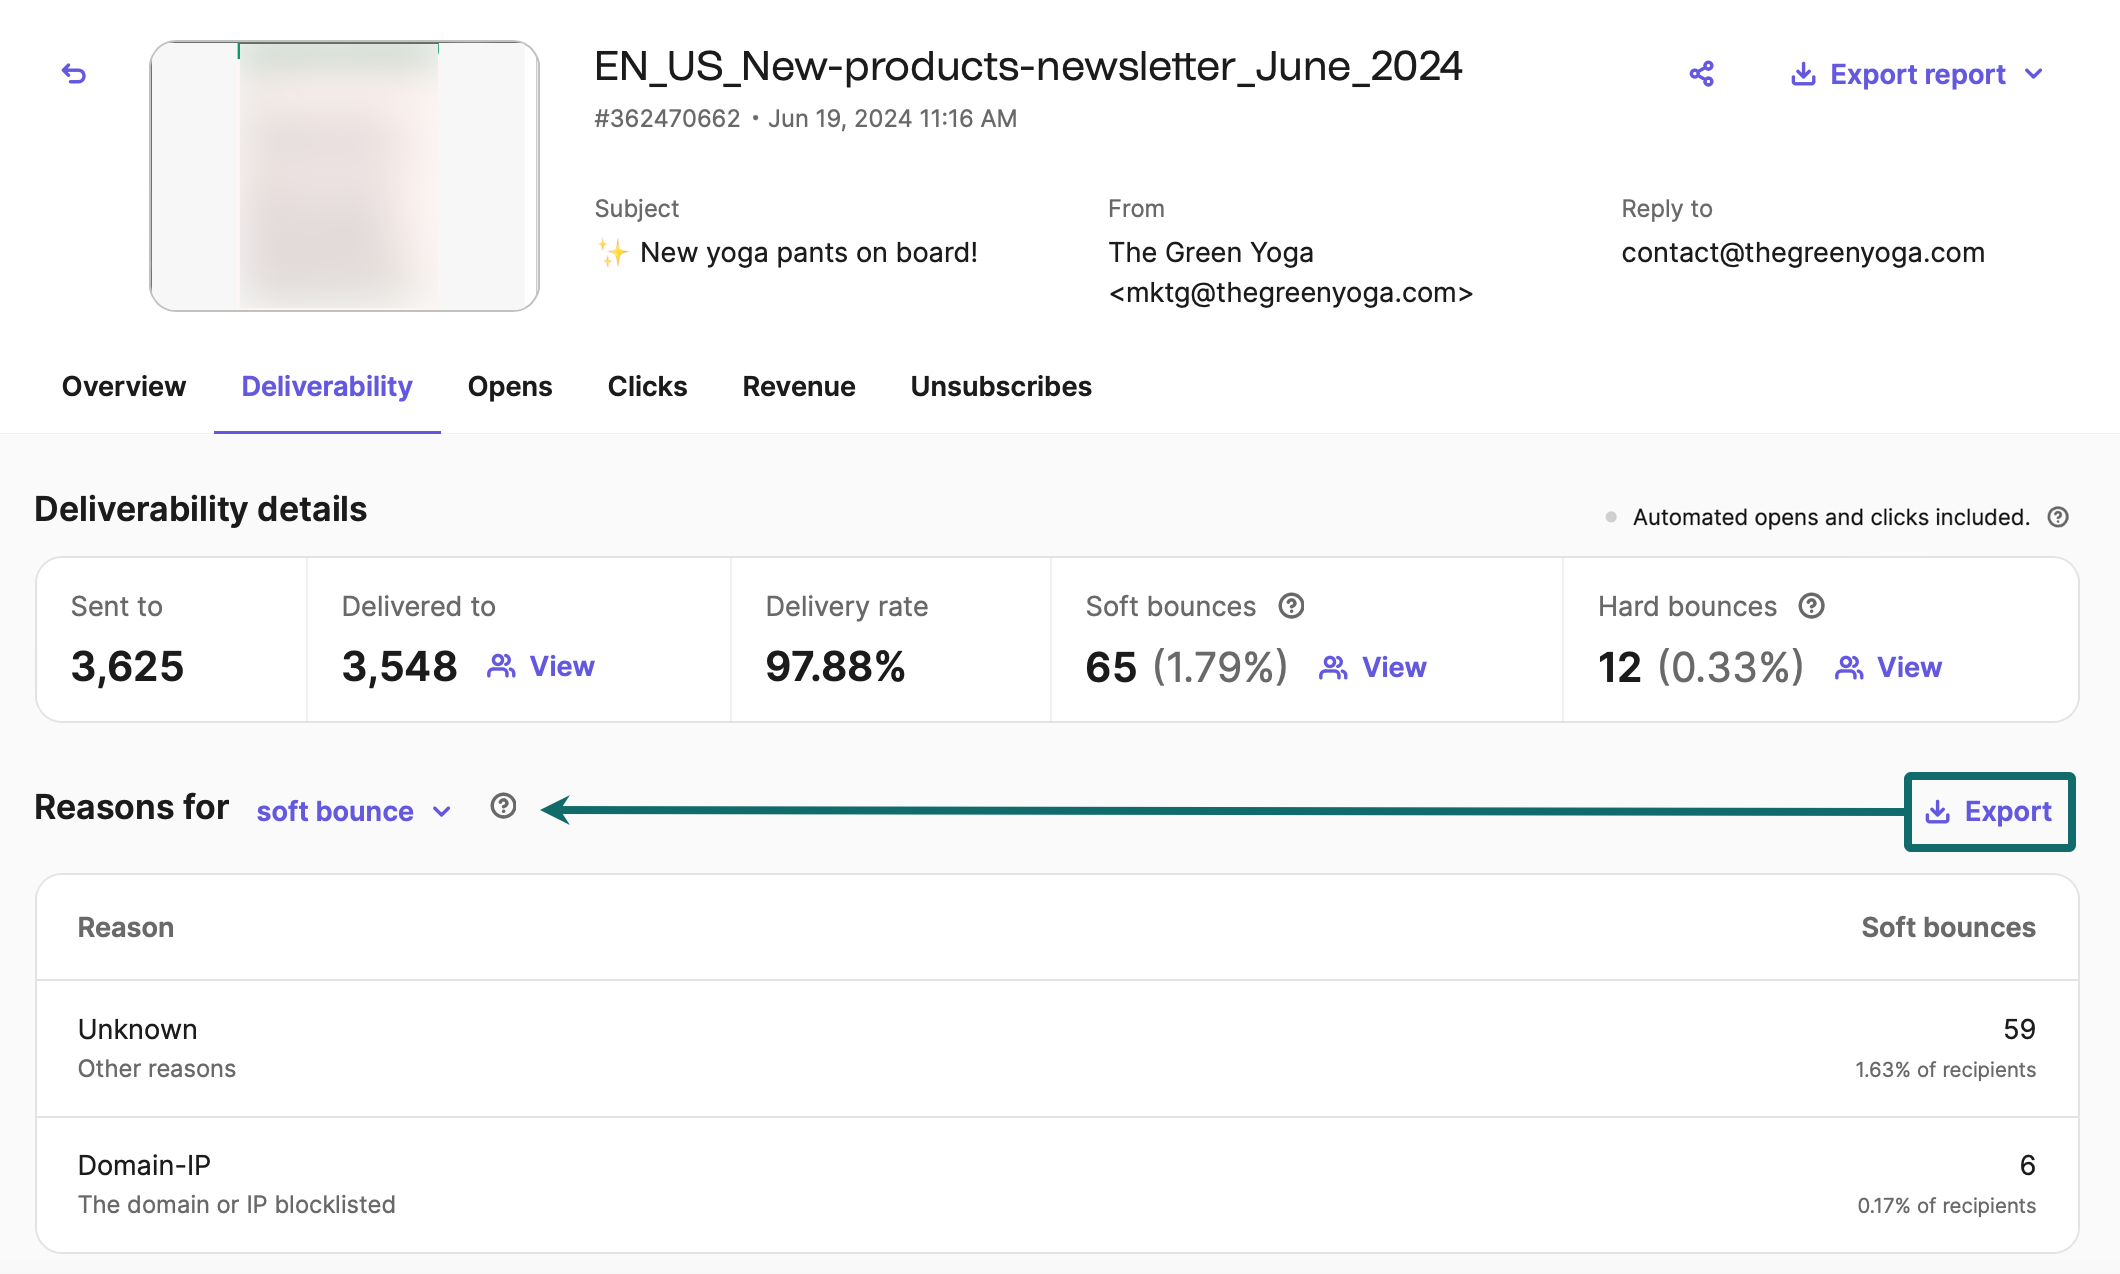This screenshot has width=2120, height=1274.
Task: Click the Export report download icon
Action: (x=1803, y=74)
